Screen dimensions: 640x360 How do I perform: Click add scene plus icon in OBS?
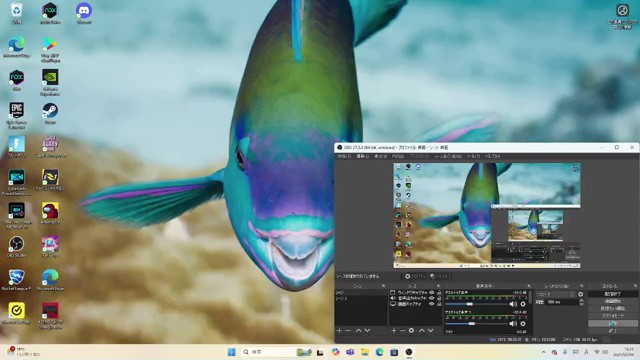click(339, 330)
